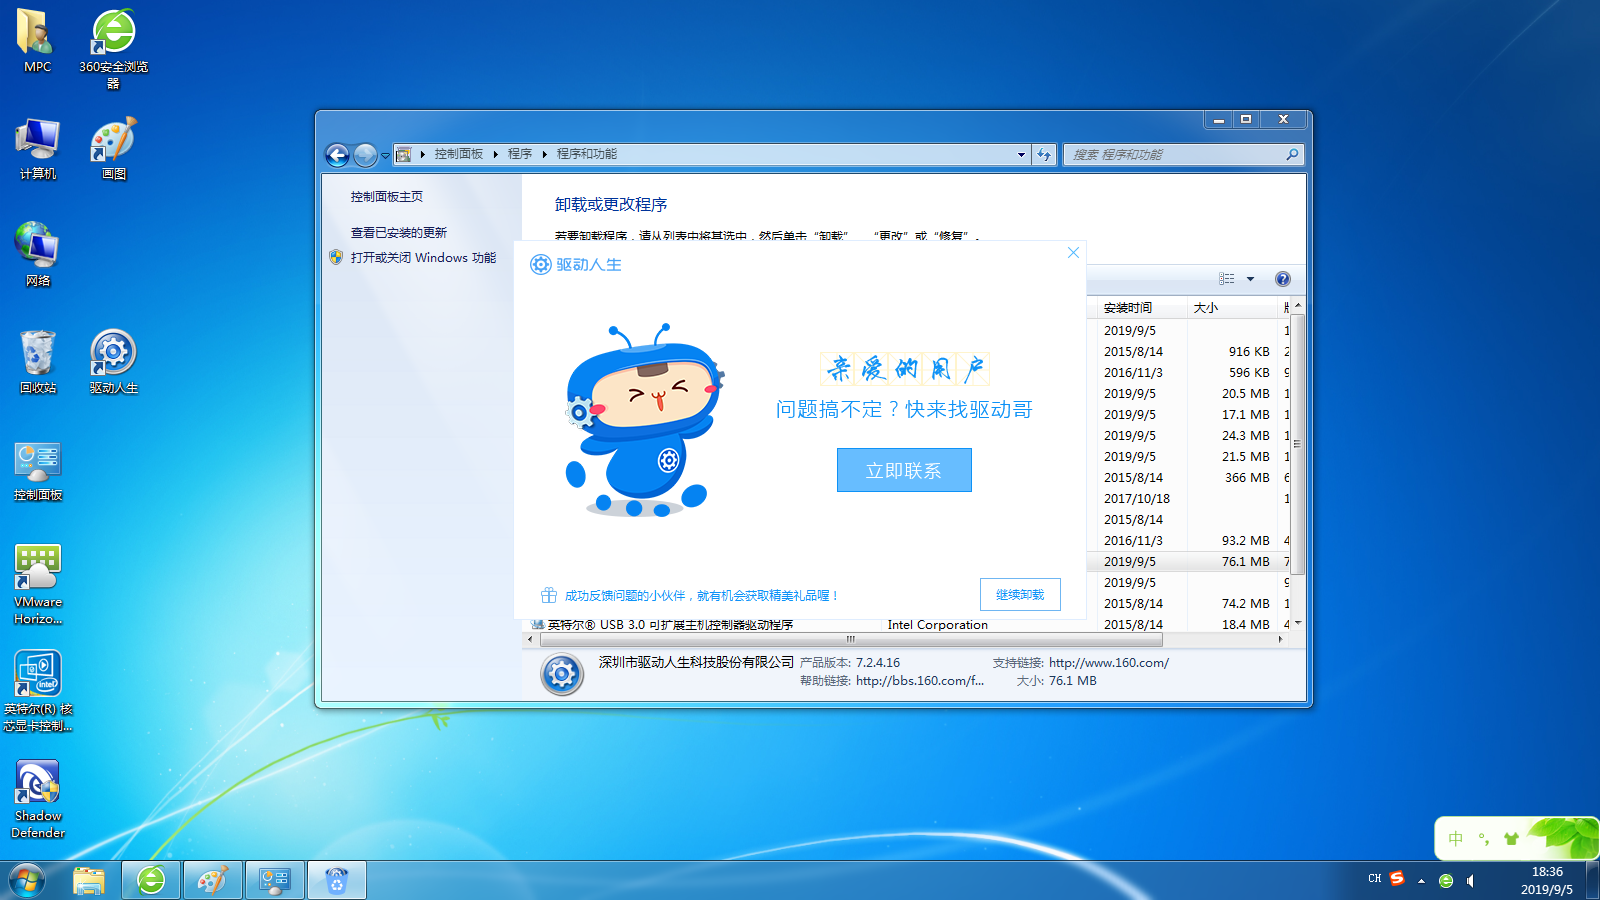Select the row dated 2017/10/18
This screenshot has height=900, width=1600.
tap(1188, 498)
